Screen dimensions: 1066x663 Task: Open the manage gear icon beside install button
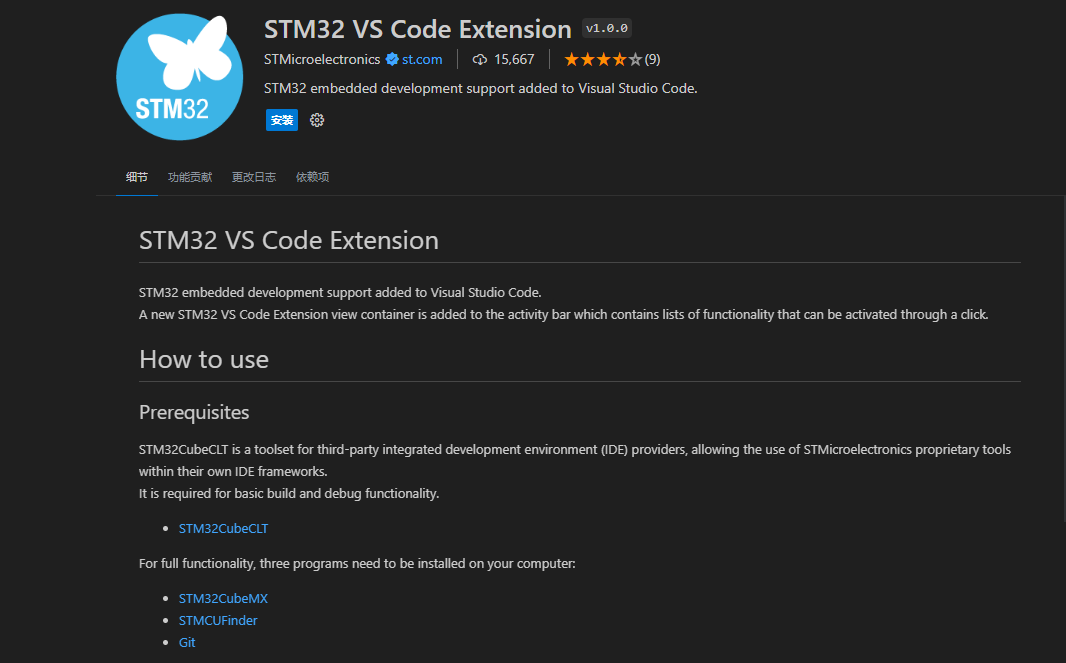pyautogui.click(x=317, y=120)
